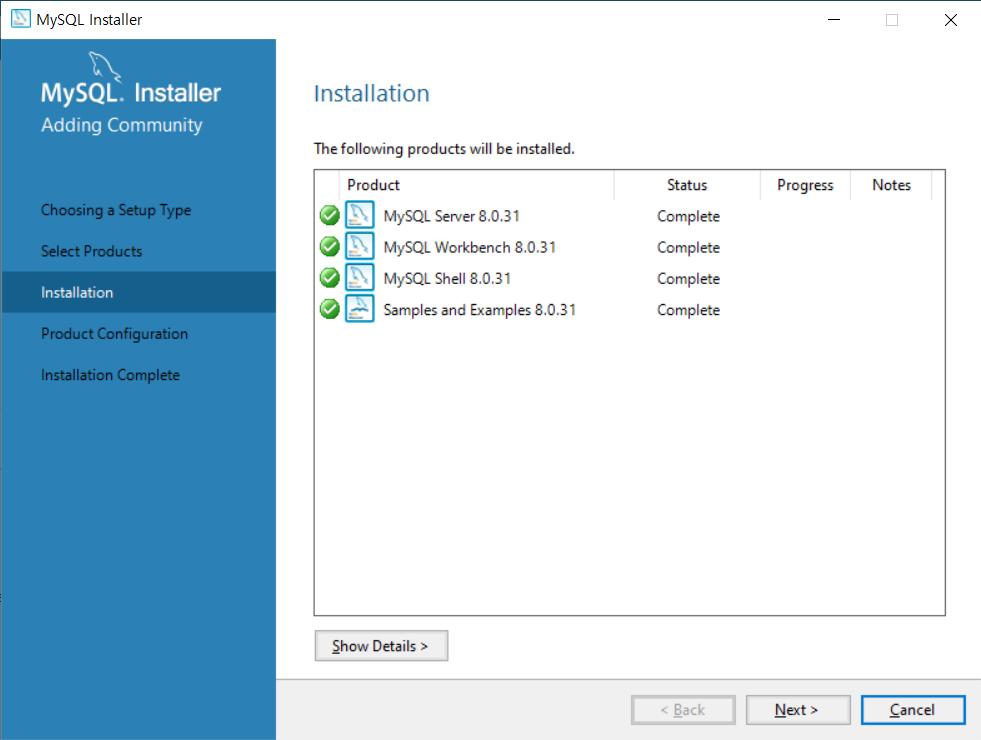The width and height of the screenshot is (981, 740).
Task: Click the MySQL Server 8.0.31 product icon
Action: 360,215
